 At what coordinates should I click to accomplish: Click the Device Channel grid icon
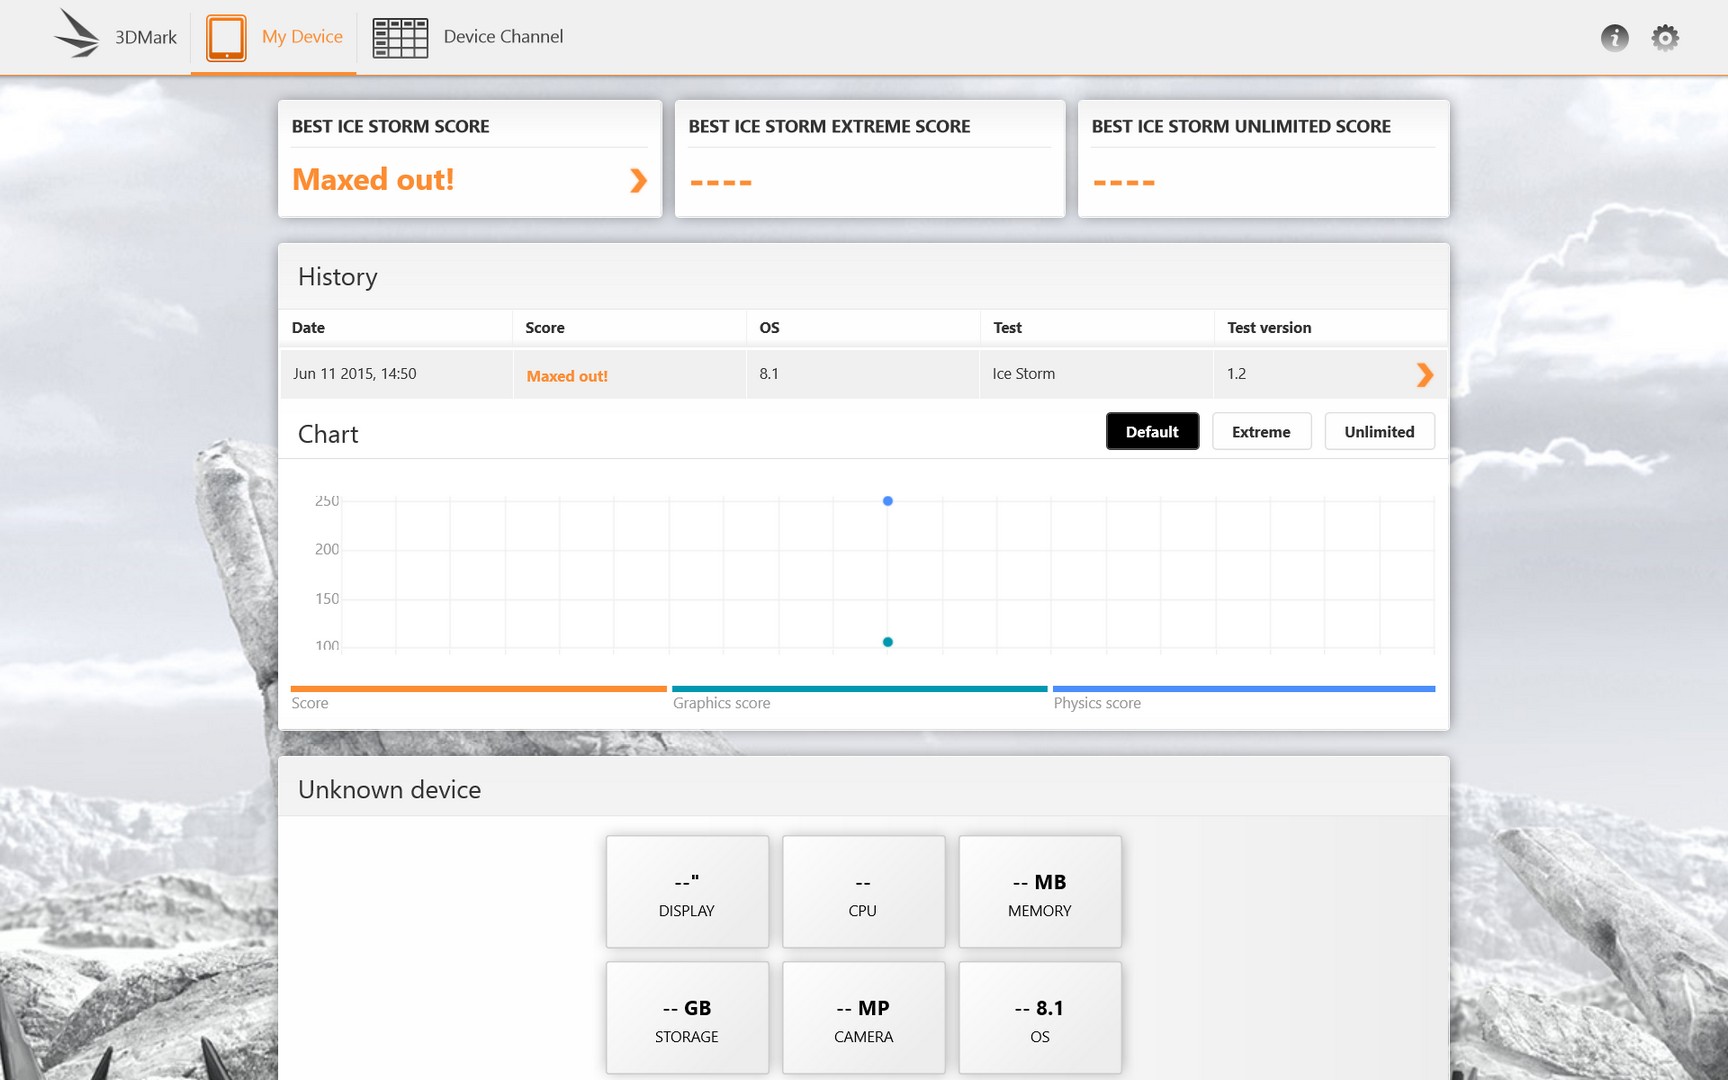[400, 38]
